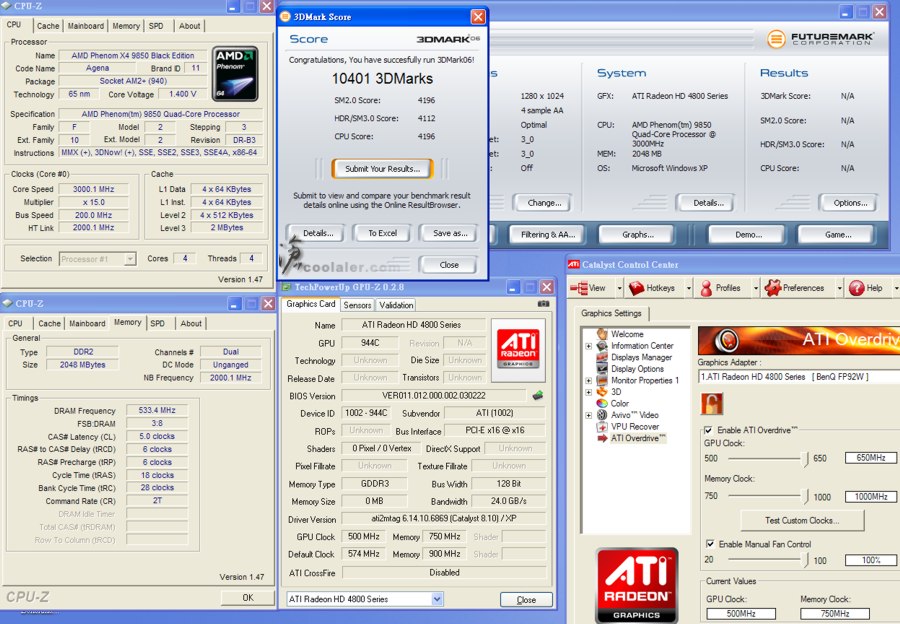This screenshot has height=624, width=900.
Task: Expand the Avivo Video tree node
Action: point(588,415)
